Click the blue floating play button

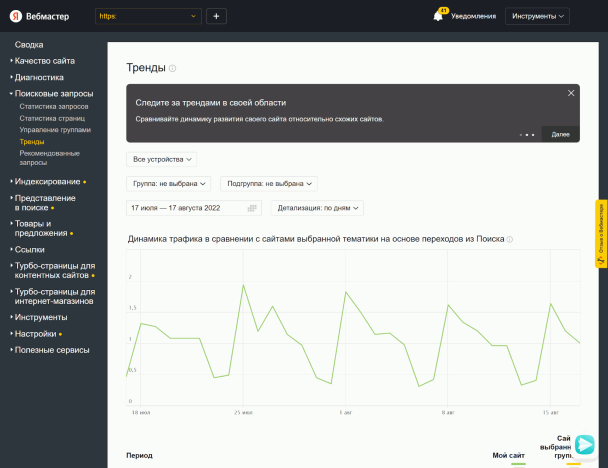coord(585,445)
